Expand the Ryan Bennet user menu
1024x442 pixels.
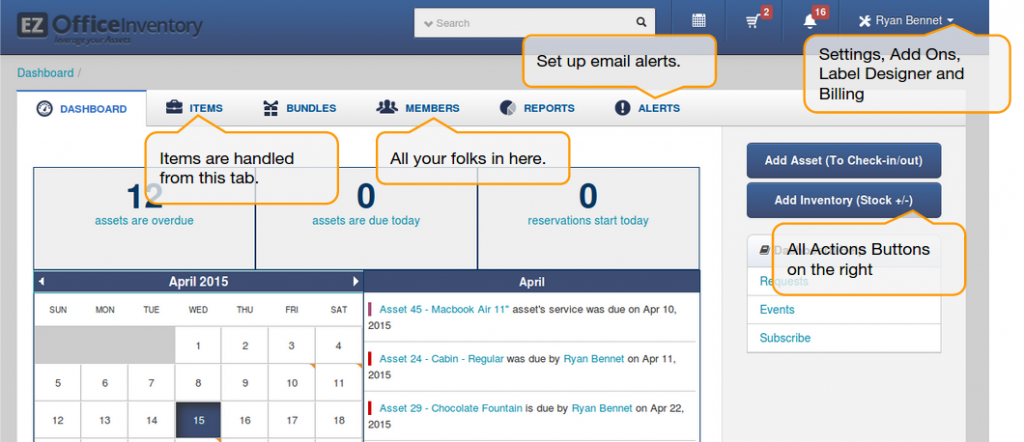click(906, 21)
